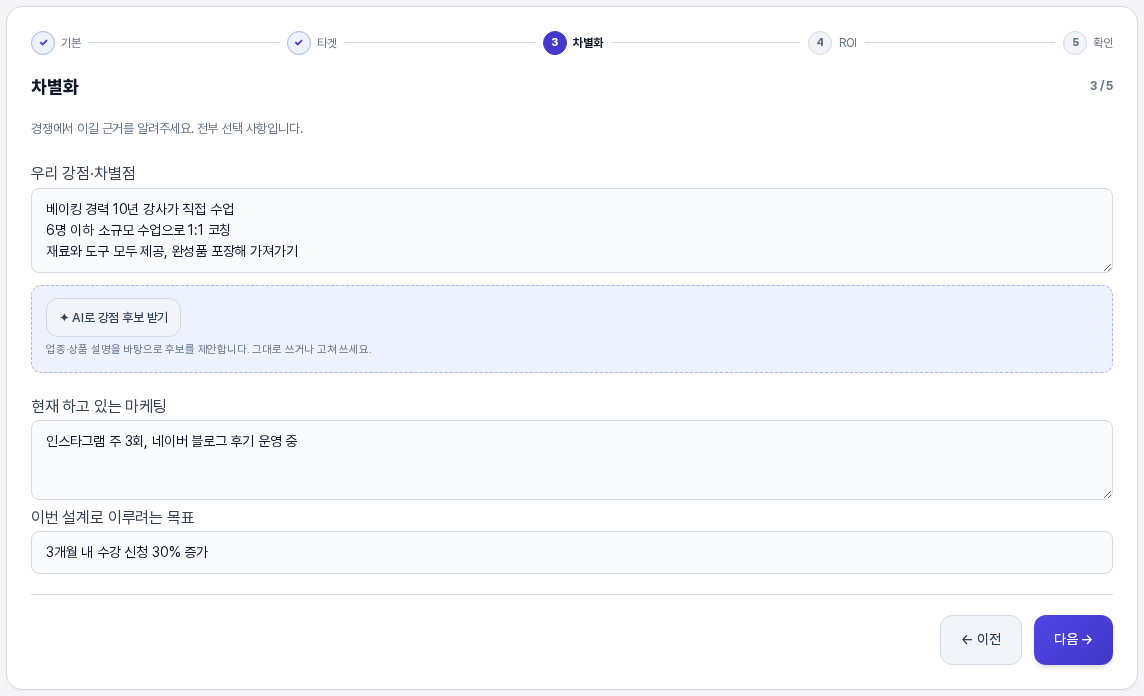The width and height of the screenshot is (1144, 696).
Task: Click the text 인스타그램 주 3회
Action: click(x=96, y=441)
